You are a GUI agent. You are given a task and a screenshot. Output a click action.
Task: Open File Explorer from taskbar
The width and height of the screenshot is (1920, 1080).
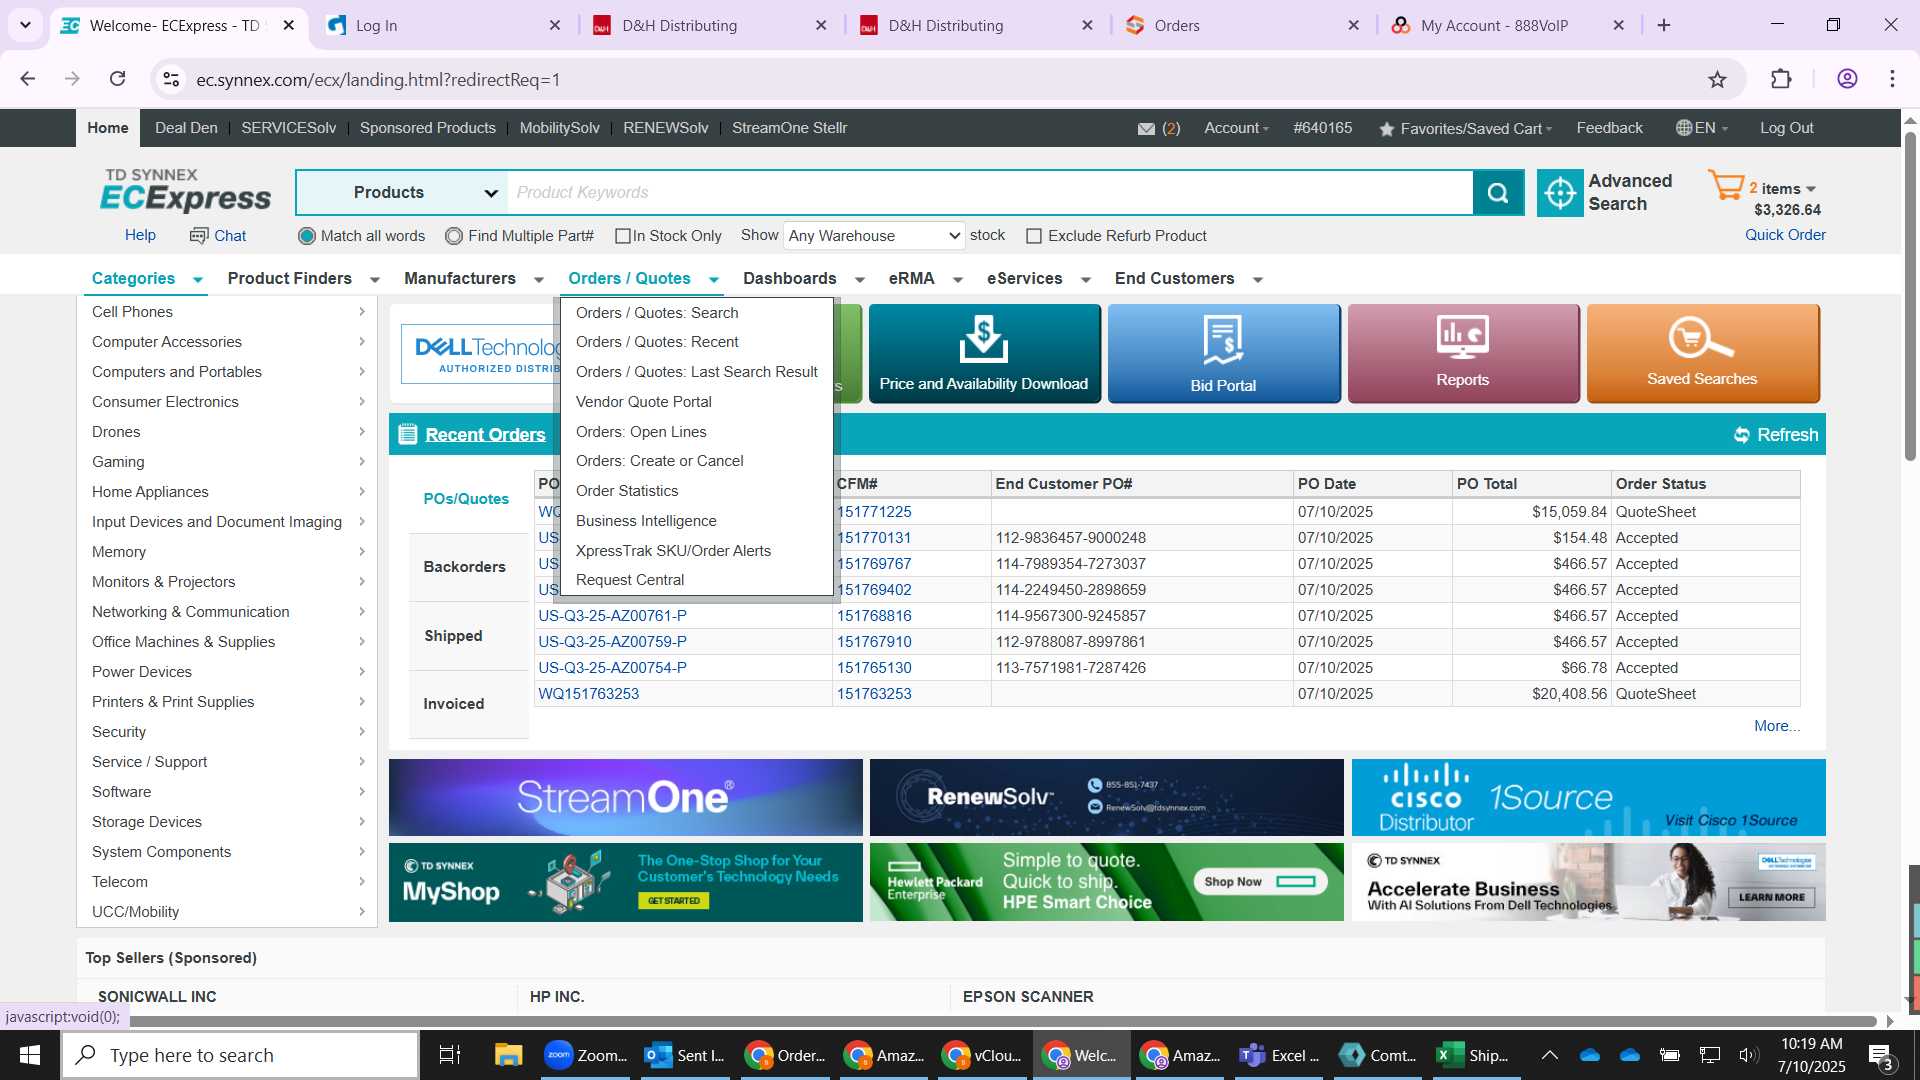(508, 1055)
